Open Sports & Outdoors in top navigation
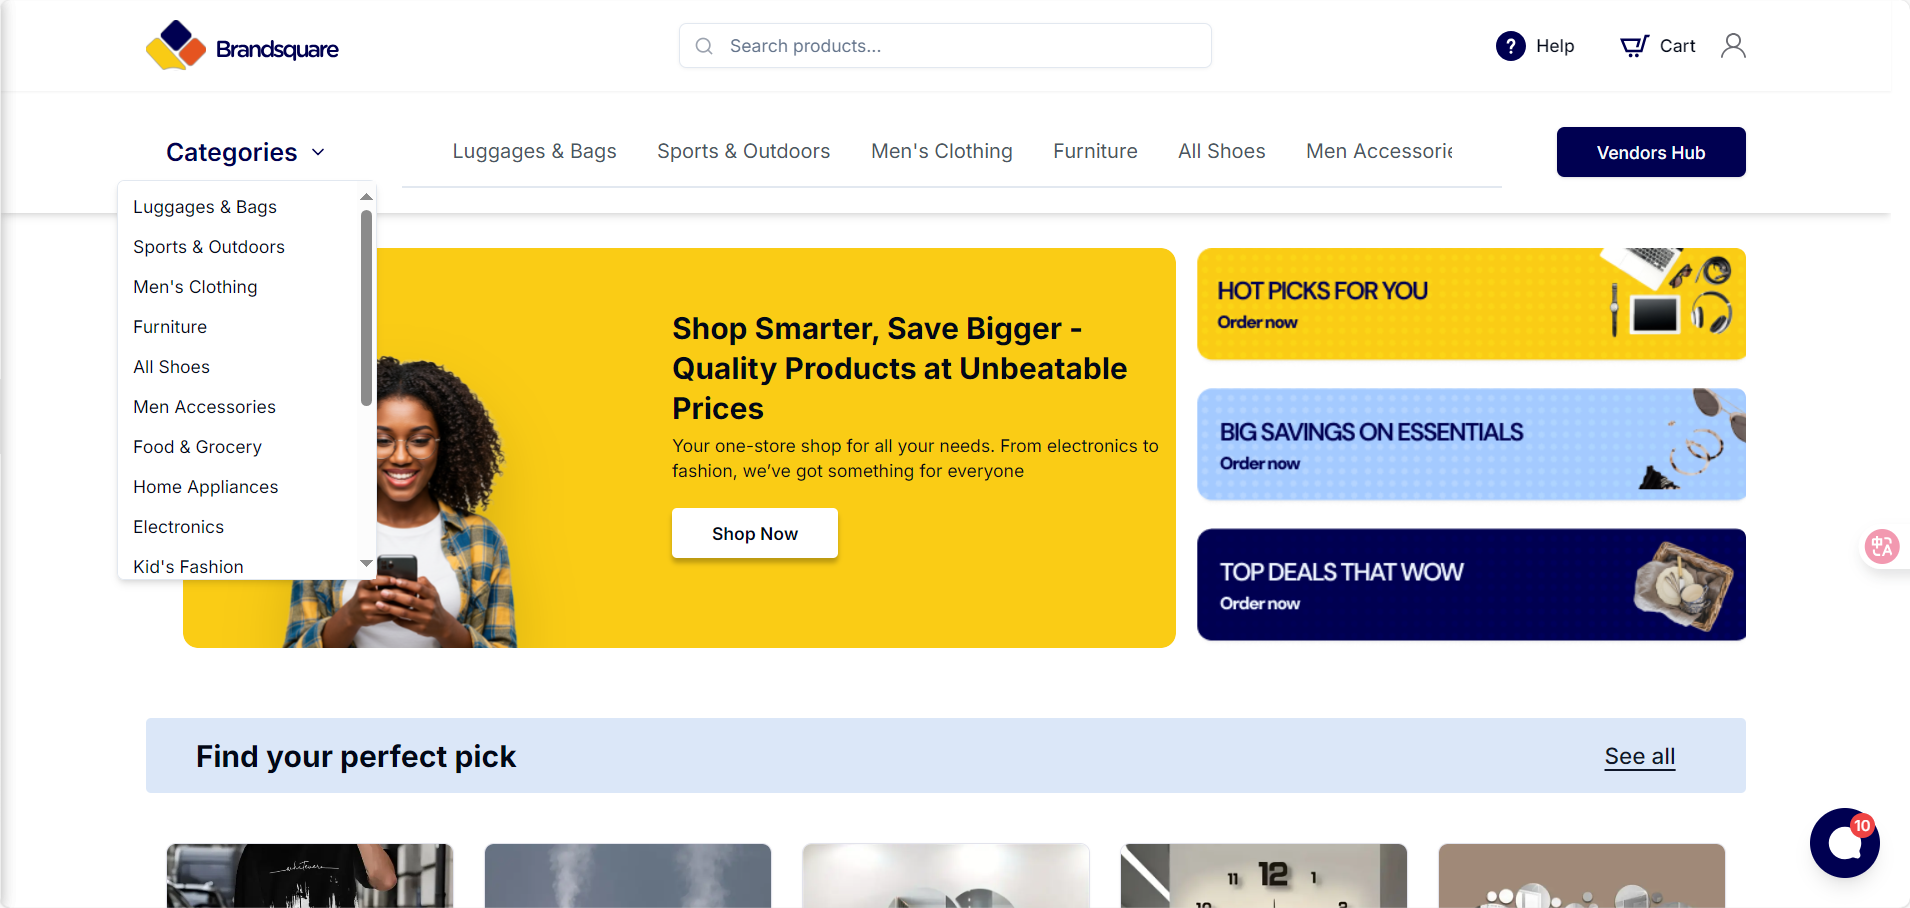 pyautogui.click(x=743, y=151)
